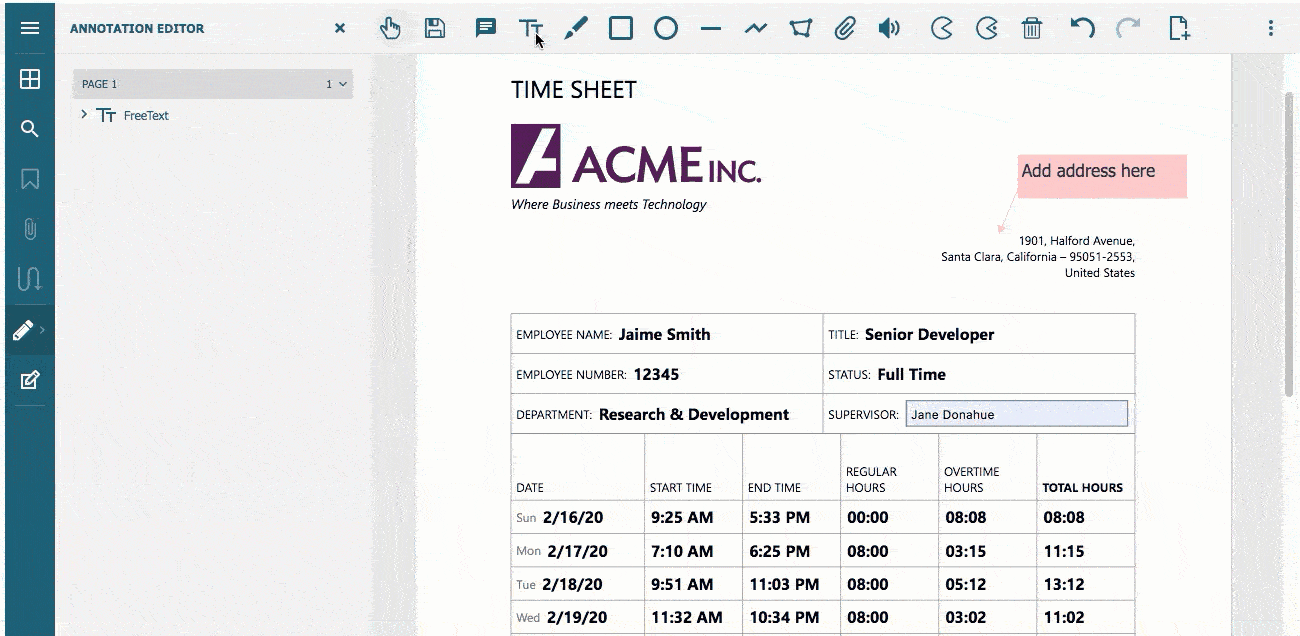Select the FreeText annotation tool
The width and height of the screenshot is (1300, 636).
[530, 28]
